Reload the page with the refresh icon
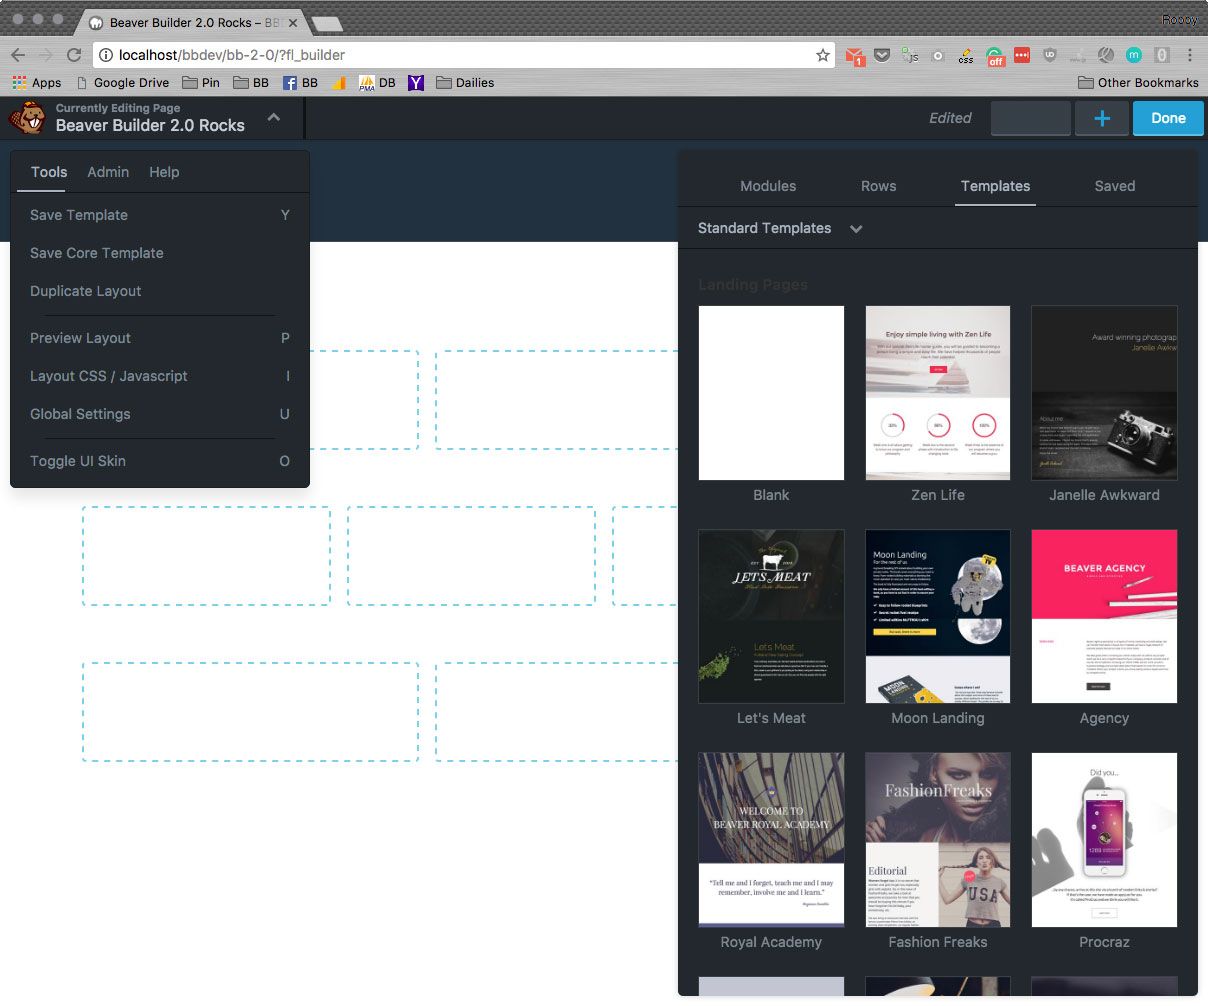Image resolution: width=1208 pixels, height=1006 pixels. coord(74,55)
